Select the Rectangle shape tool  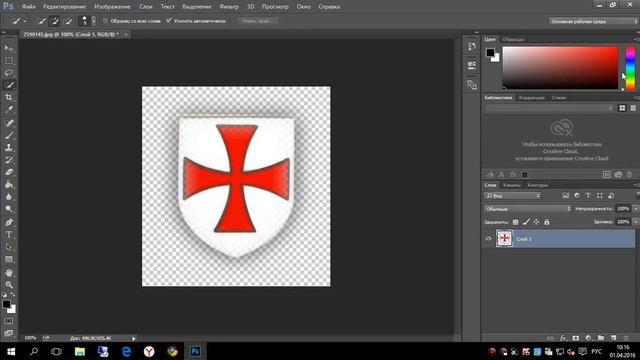9,260
